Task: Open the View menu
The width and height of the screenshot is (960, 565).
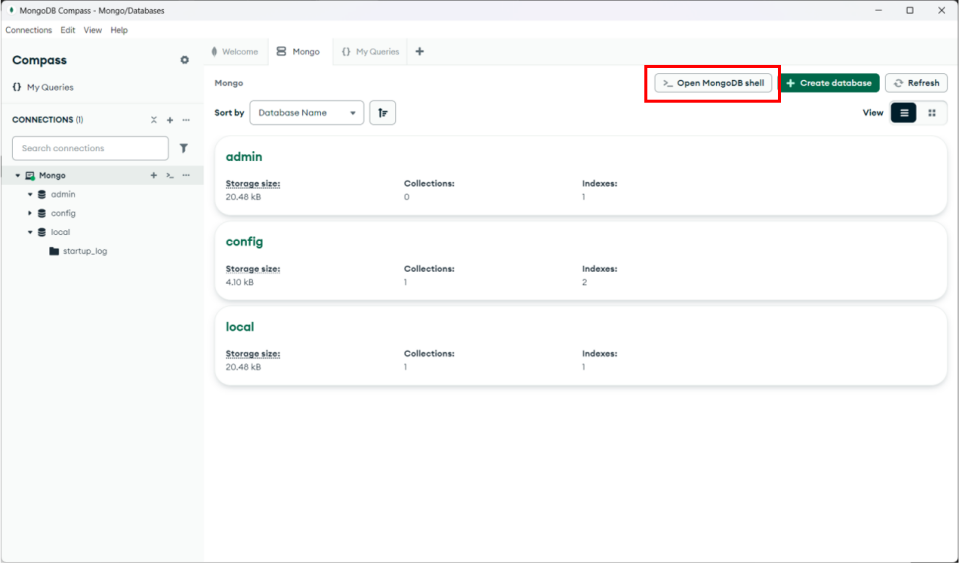Action: pyautogui.click(x=92, y=30)
